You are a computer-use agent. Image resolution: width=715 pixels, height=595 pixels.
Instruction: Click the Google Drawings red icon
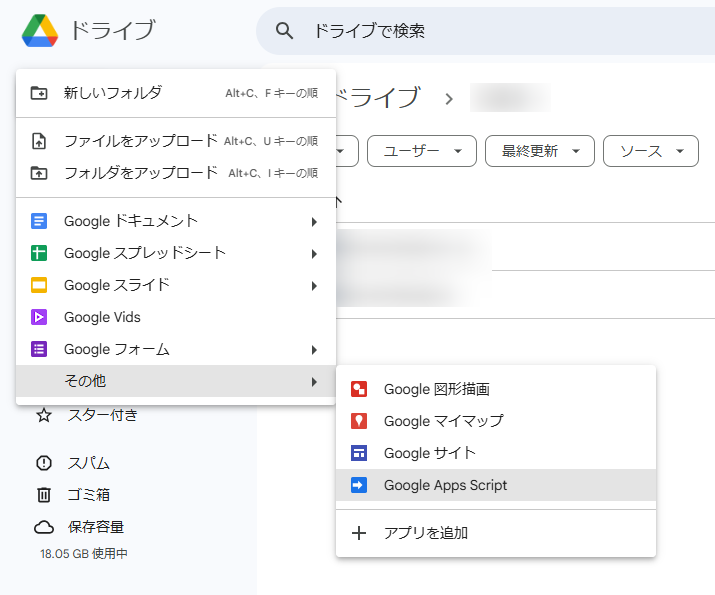click(x=359, y=389)
